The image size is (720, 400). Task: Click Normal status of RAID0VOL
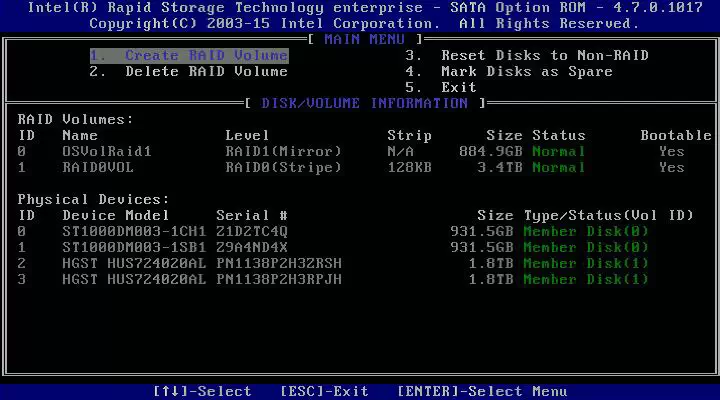(558, 168)
